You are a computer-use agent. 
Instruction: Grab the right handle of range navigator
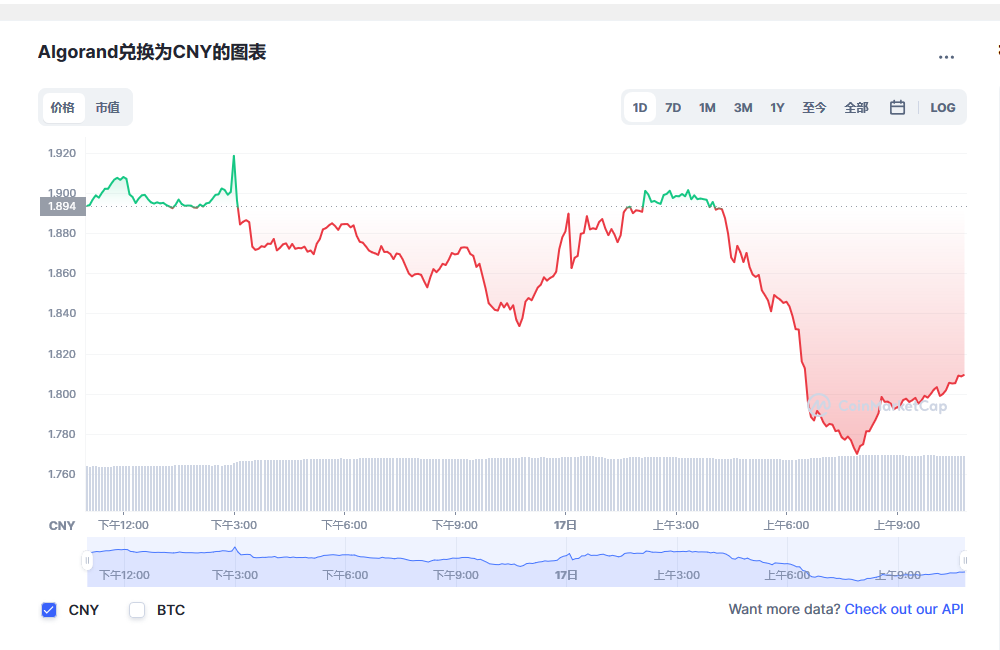[965, 561]
